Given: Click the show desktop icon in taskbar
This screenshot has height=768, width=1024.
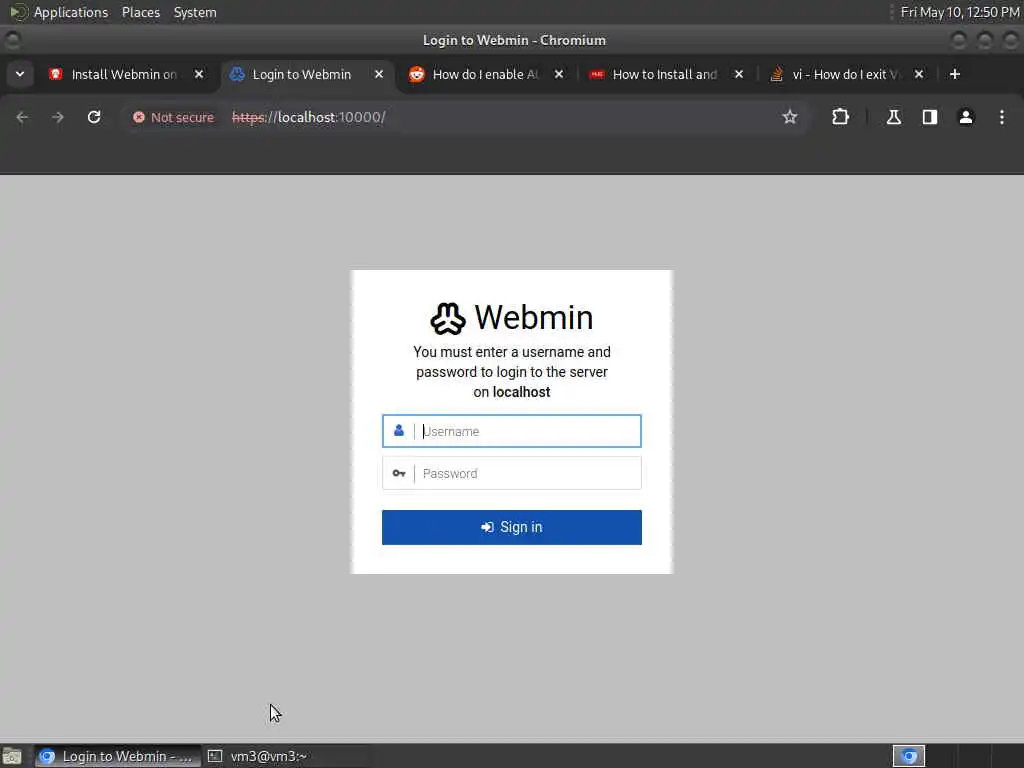Looking at the screenshot, I should [12, 756].
